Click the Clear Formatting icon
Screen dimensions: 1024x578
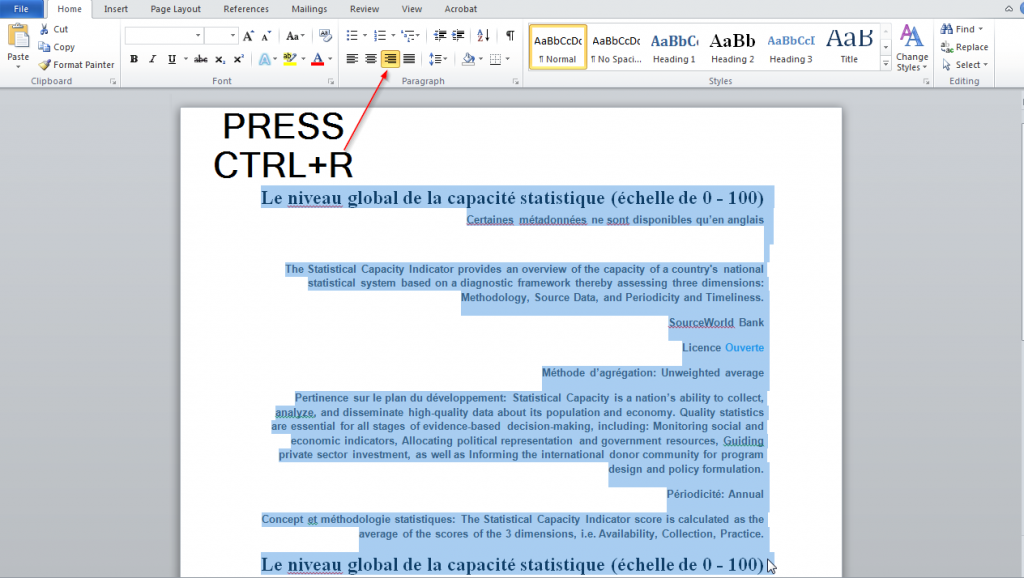pyautogui.click(x=325, y=36)
